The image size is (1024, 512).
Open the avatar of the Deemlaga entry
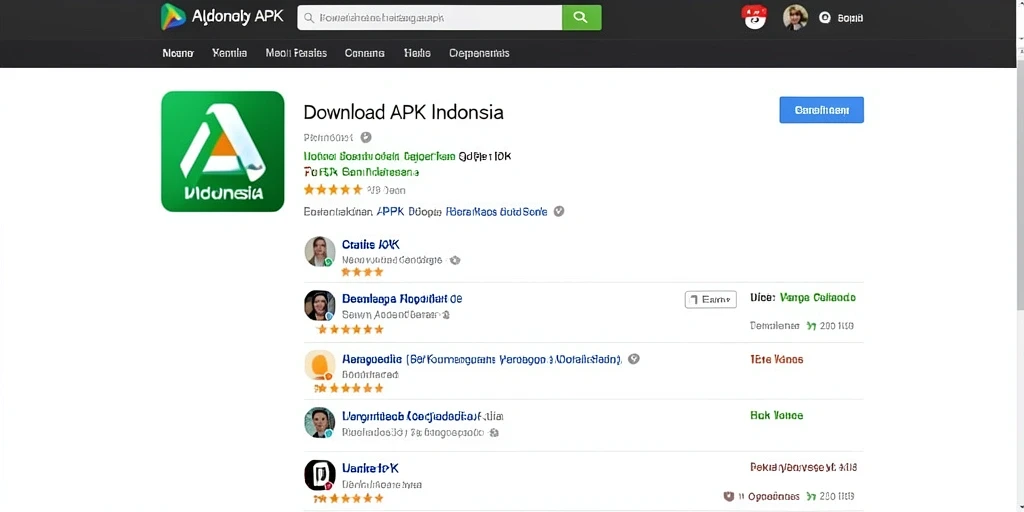(x=320, y=305)
